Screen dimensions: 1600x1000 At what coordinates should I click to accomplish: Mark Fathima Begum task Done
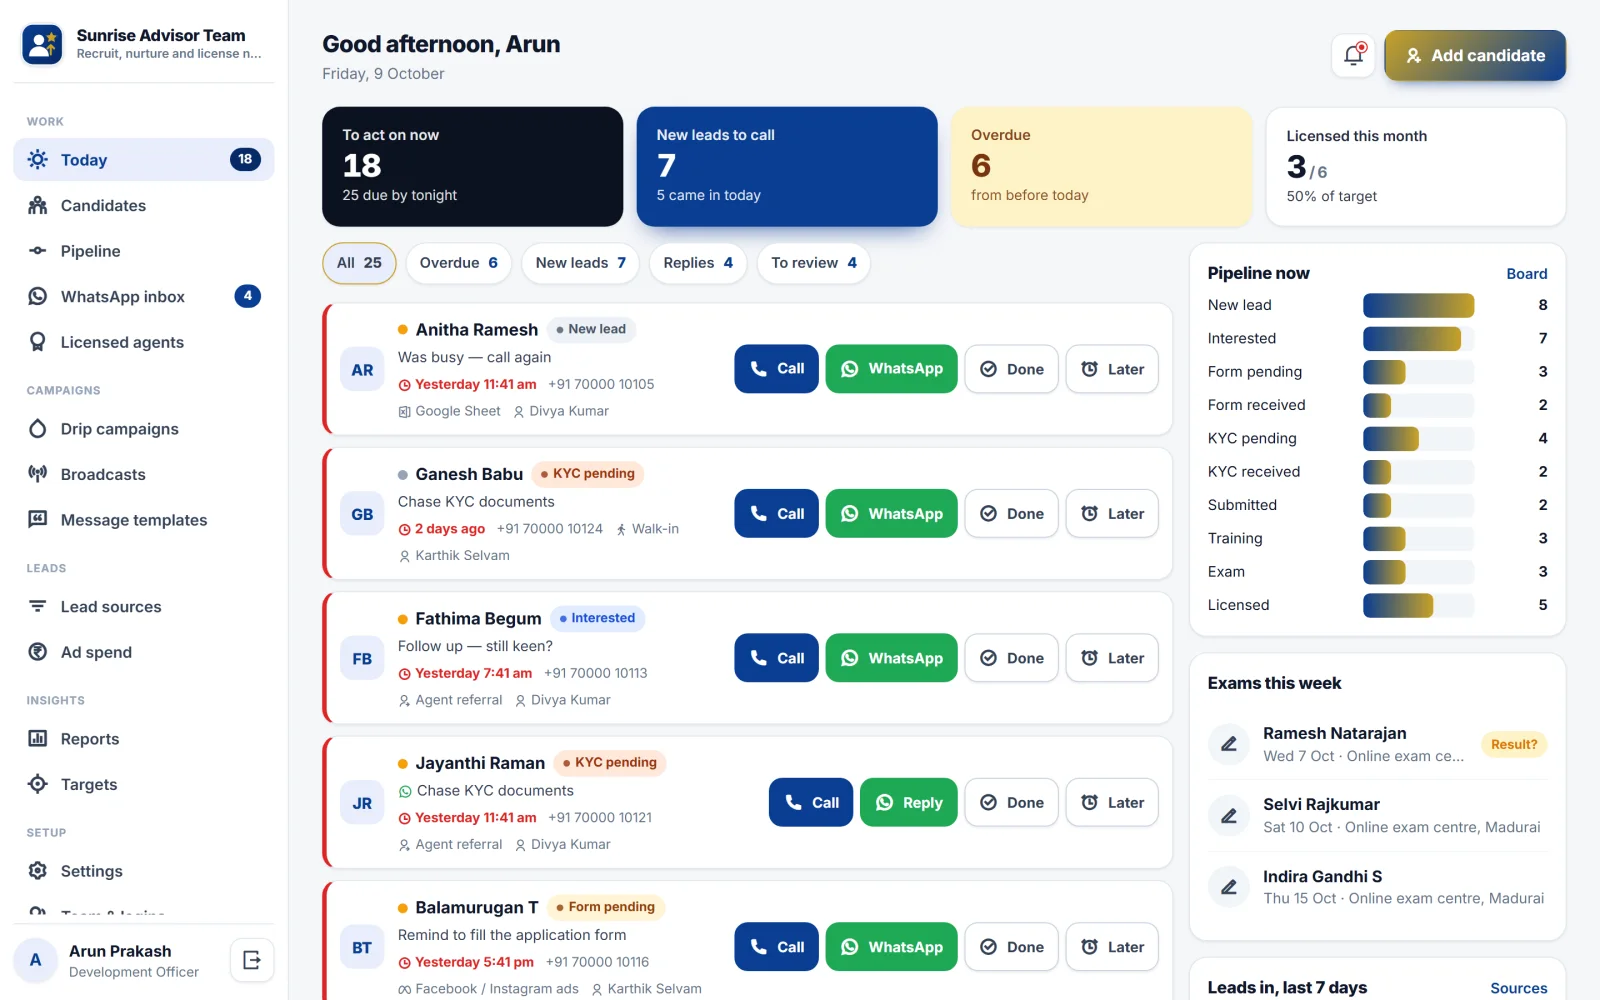click(x=1011, y=658)
